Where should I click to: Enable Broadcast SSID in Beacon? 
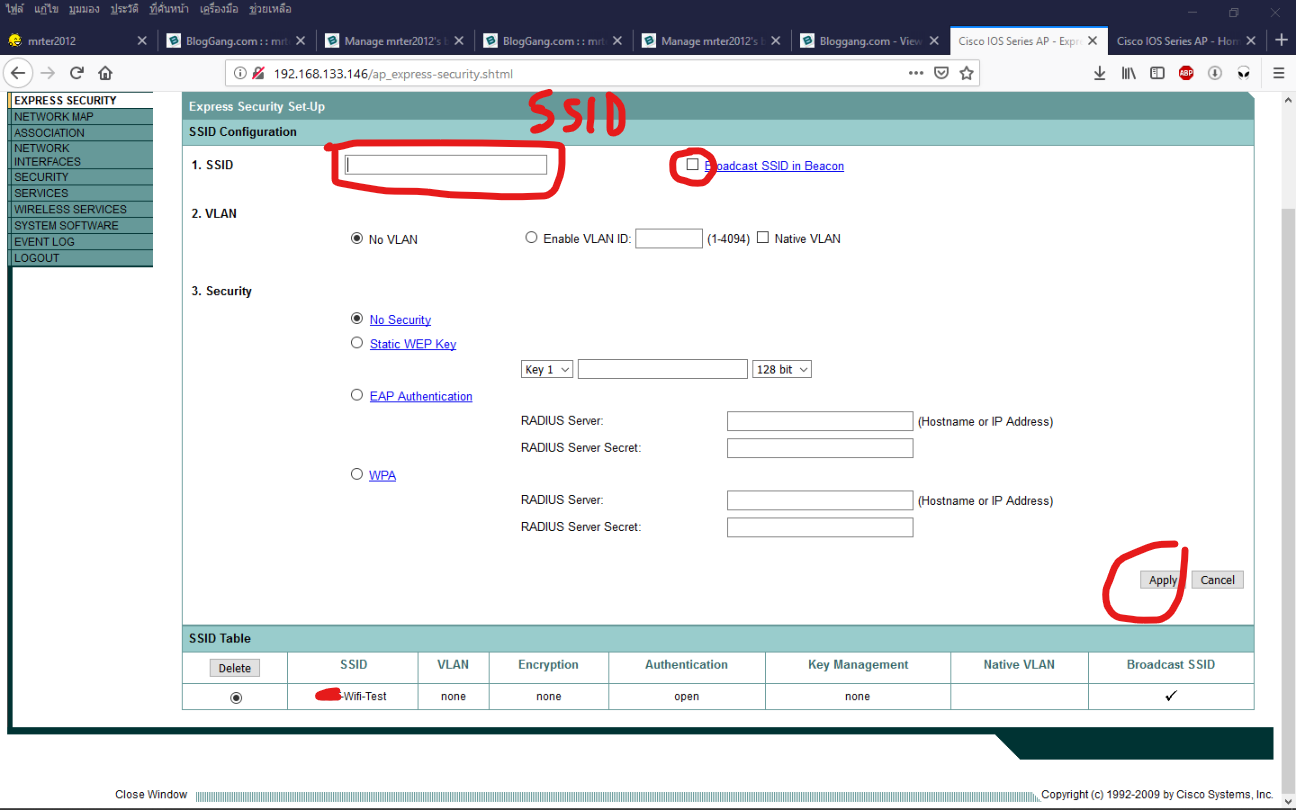(x=692, y=165)
